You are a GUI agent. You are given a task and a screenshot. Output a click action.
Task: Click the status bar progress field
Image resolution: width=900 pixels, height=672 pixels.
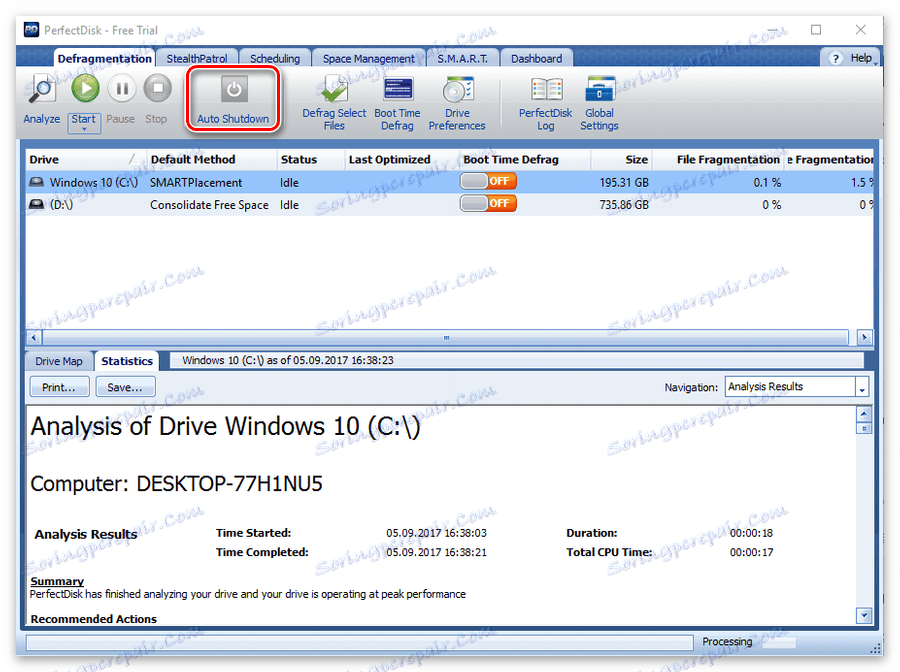click(x=359, y=642)
